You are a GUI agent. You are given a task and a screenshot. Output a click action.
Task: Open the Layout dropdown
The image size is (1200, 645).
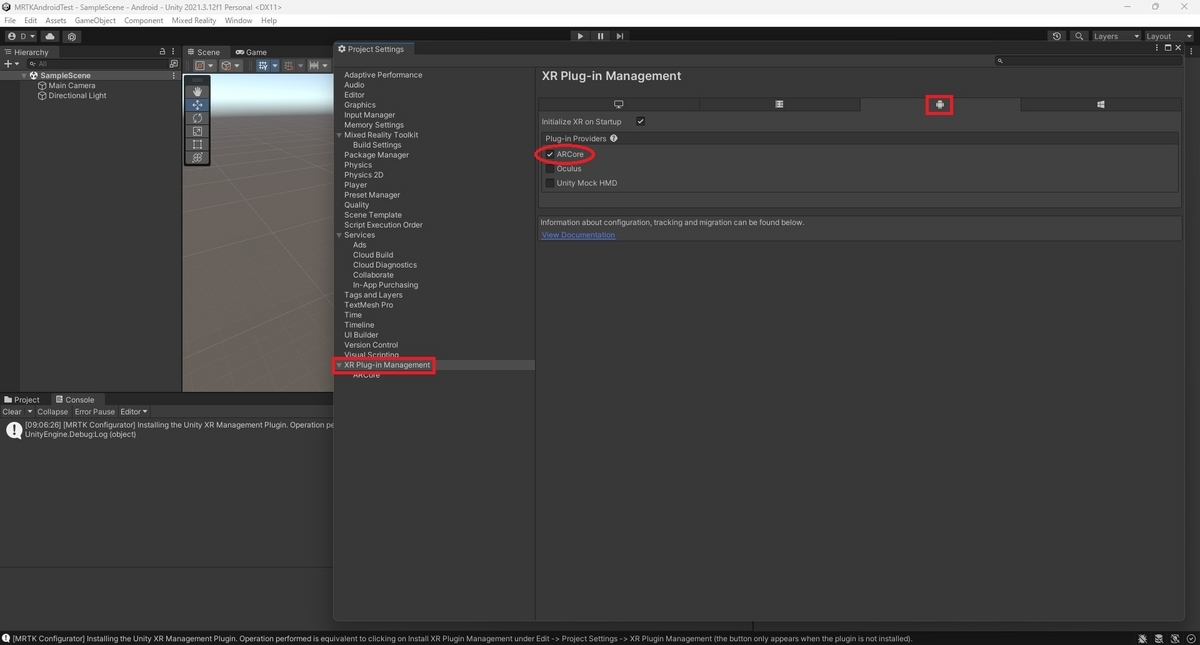click(1168, 36)
